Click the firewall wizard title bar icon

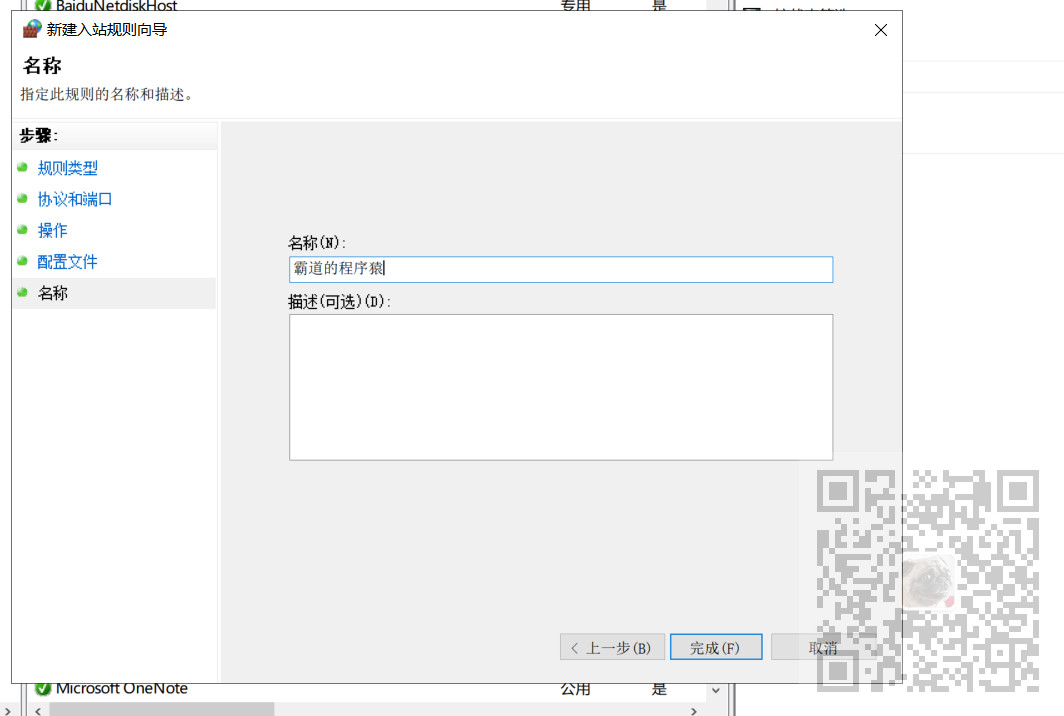coord(32,29)
